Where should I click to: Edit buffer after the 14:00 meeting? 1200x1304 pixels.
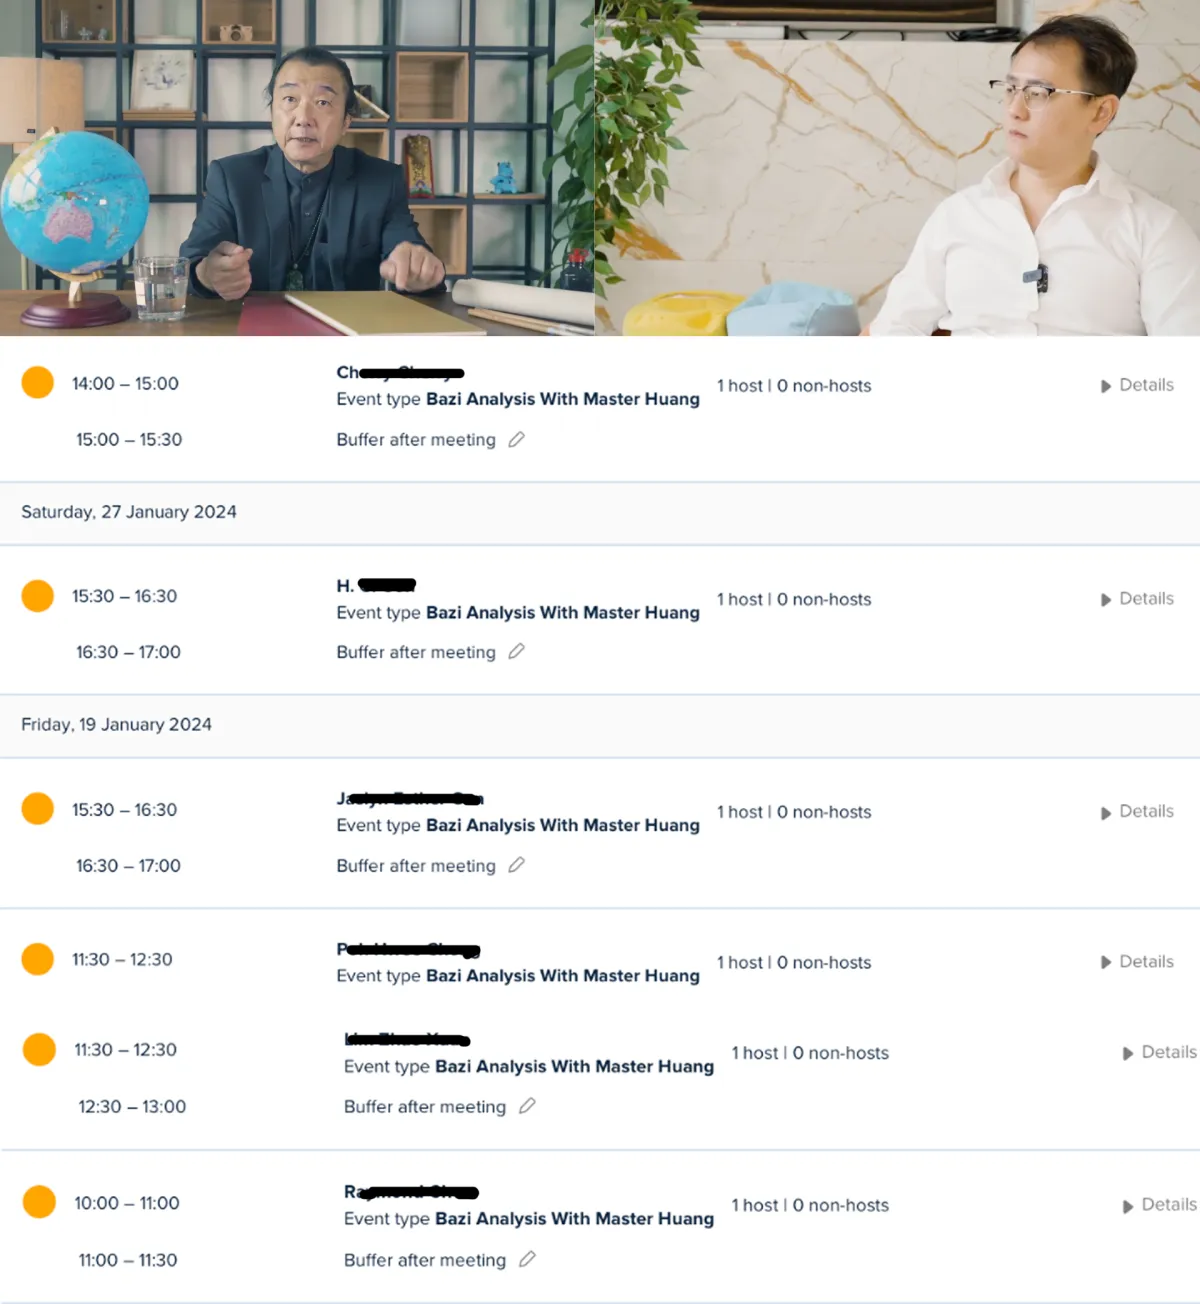pos(516,439)
